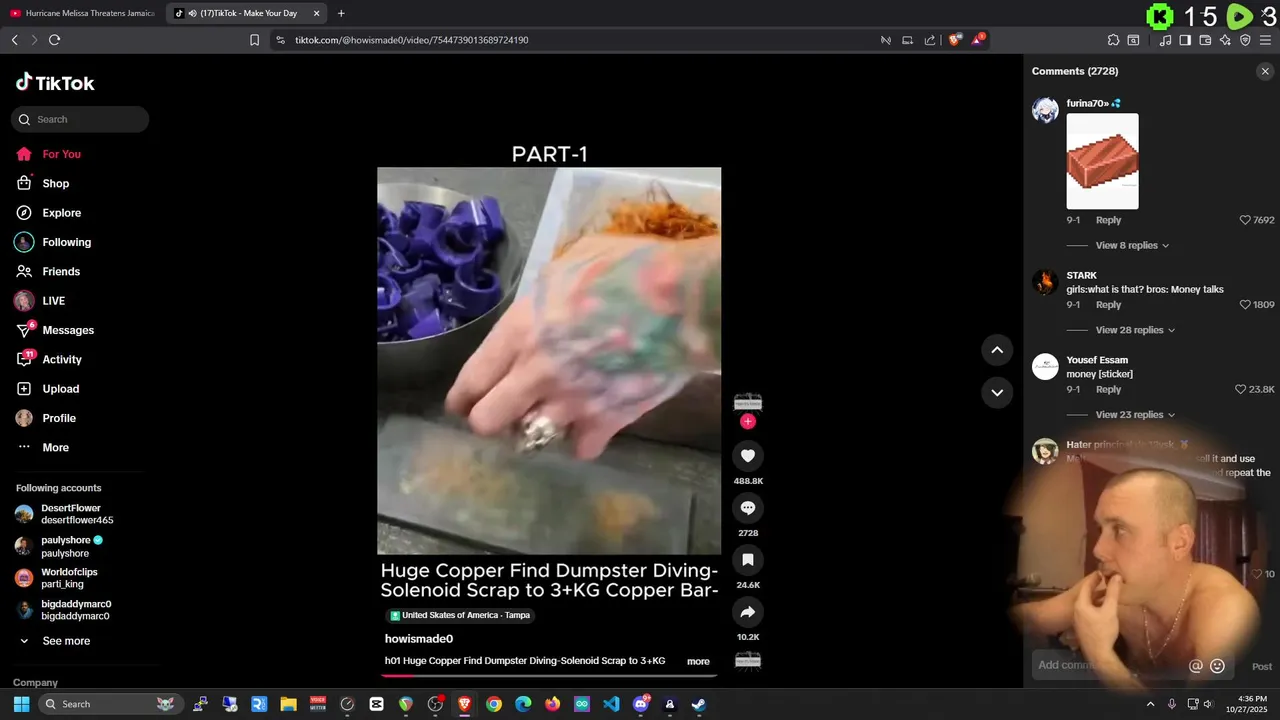Open DesertFlower following account
Viewport: 1280px width, 720px height.
pyautogui.click(x=77, y=514)
